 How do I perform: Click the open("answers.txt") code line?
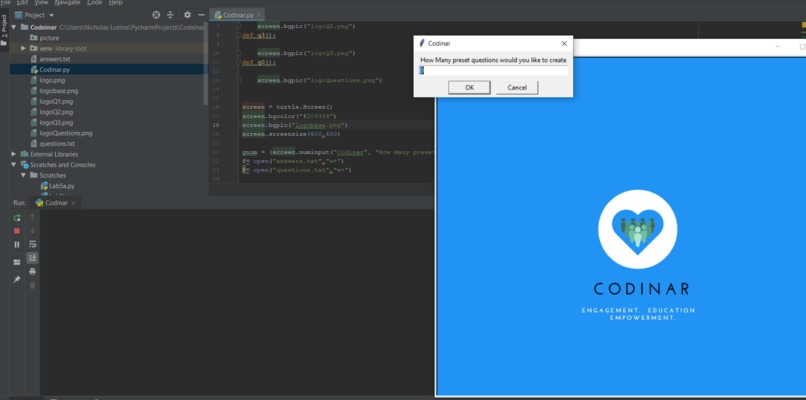[x=293, y=161]
